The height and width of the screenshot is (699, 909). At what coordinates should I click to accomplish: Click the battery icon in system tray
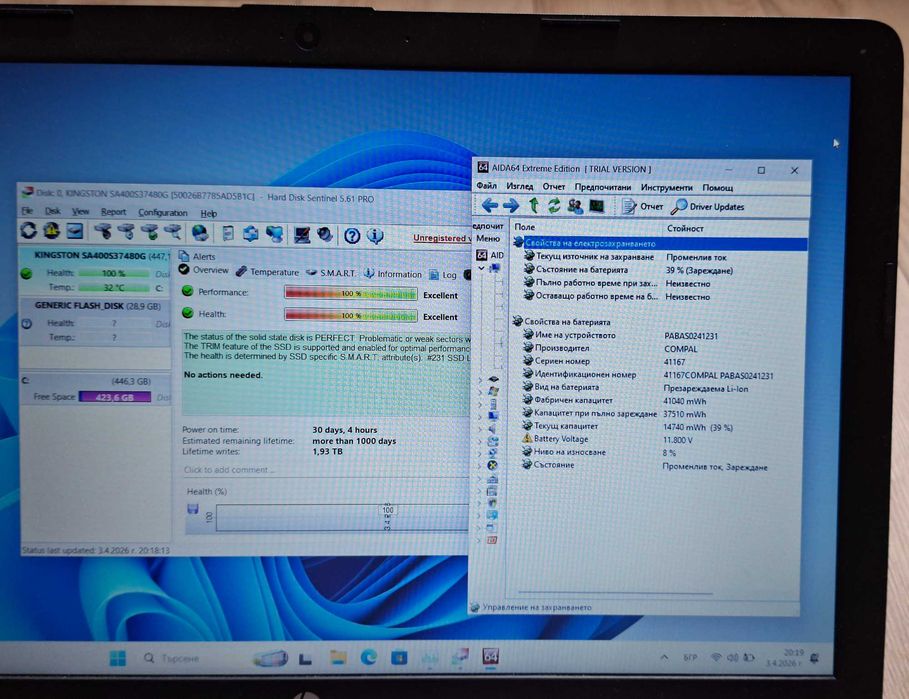(x=749, y=658)
